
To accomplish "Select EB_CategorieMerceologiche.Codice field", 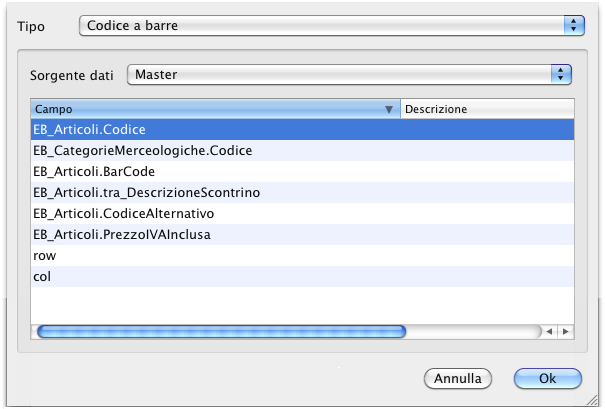I will pos(142,151).
